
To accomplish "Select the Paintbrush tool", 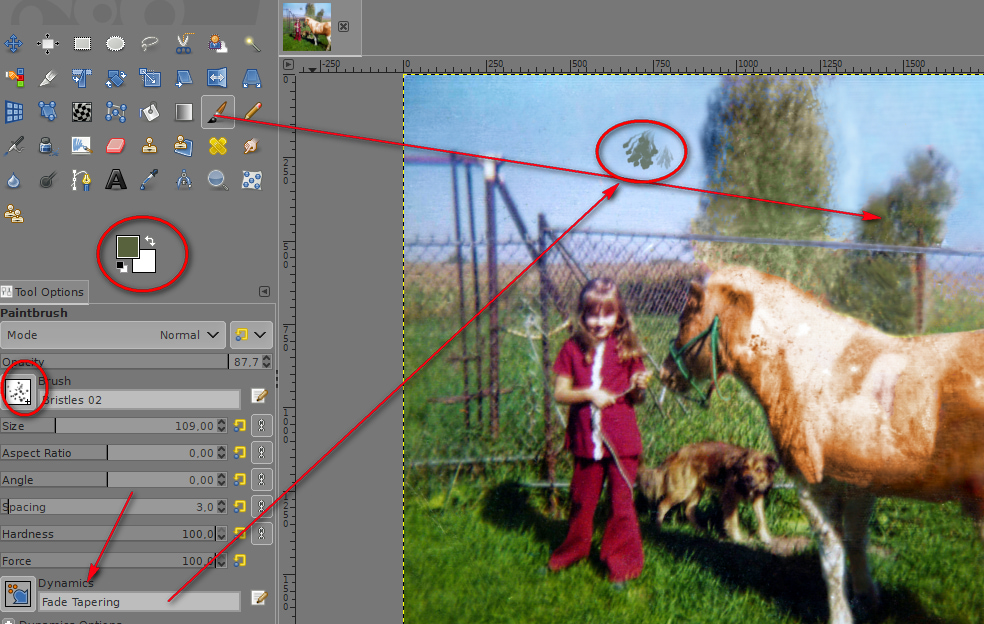I will point(217,112).
